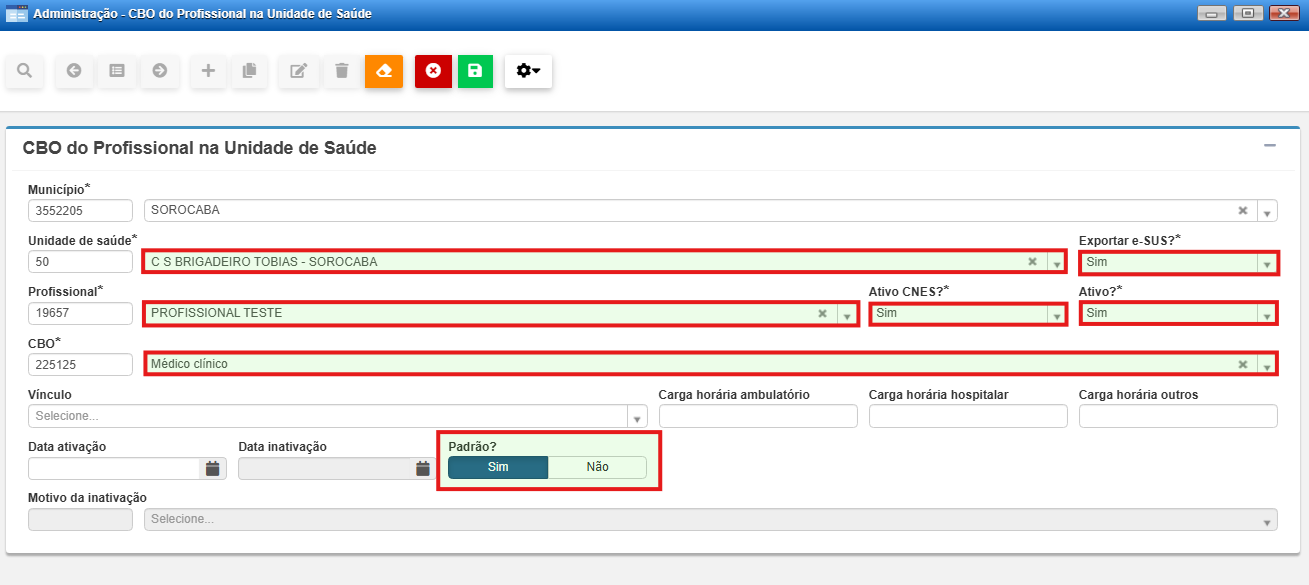Collapse the CBO do Profissional panel
Screen dimensions: 1309x585
[x=1269, y=146]
